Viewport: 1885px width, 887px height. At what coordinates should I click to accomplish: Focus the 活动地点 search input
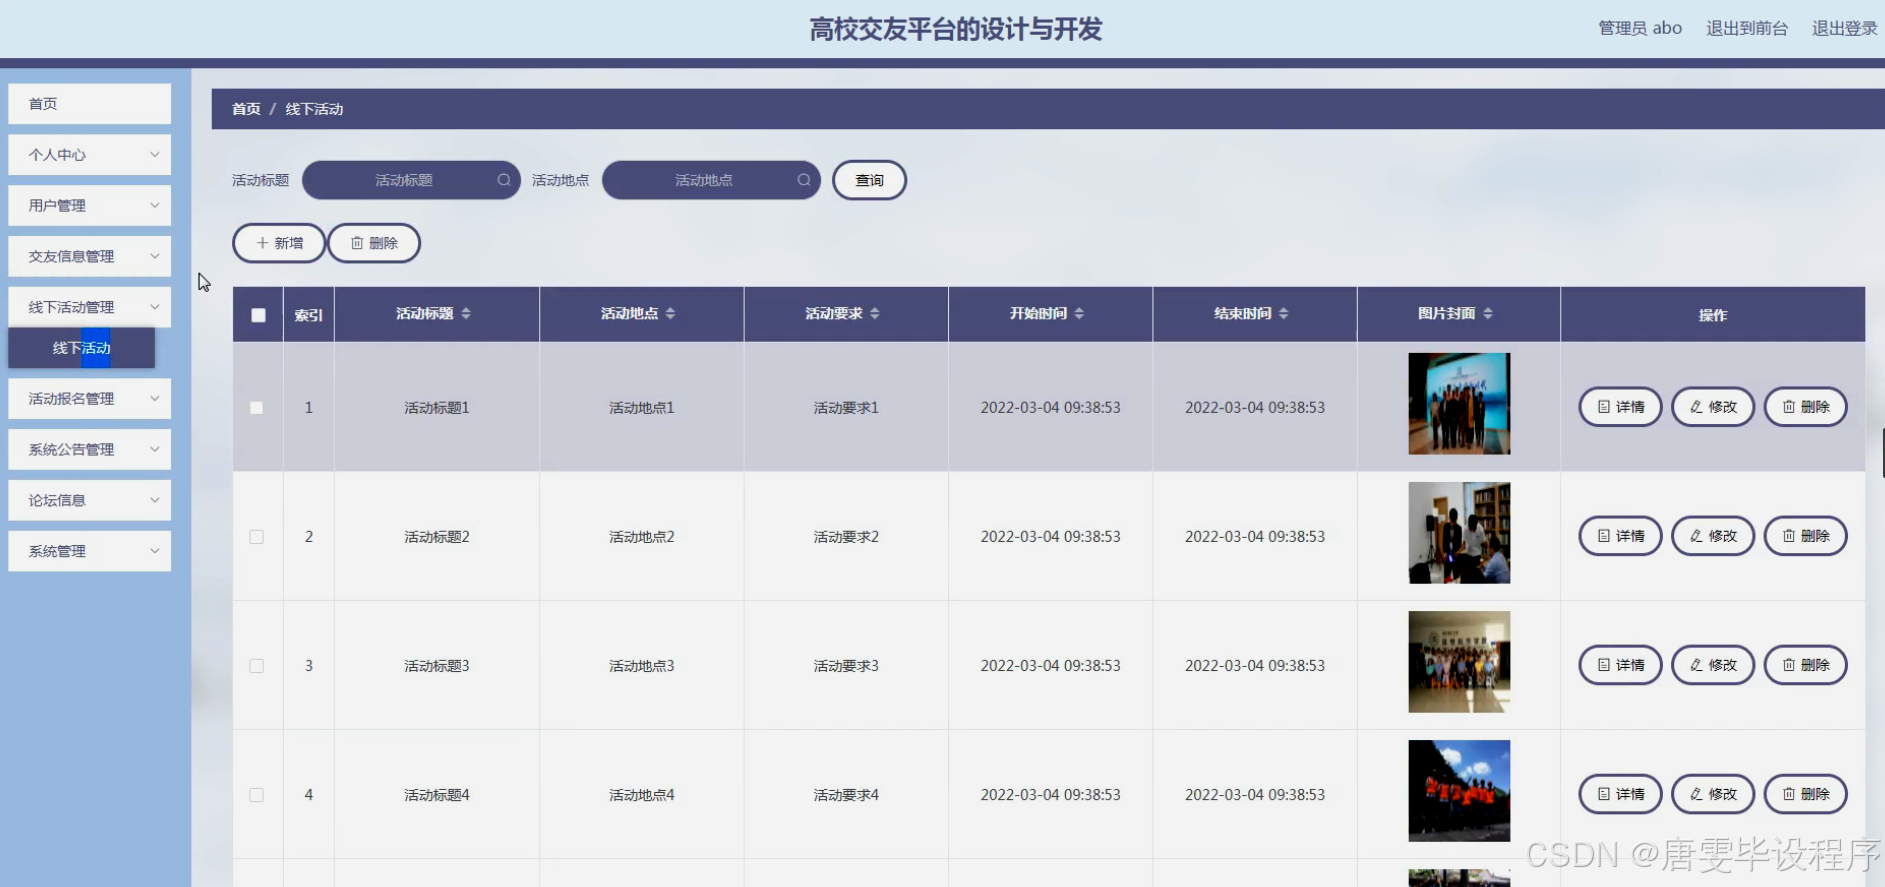point(711,180)
